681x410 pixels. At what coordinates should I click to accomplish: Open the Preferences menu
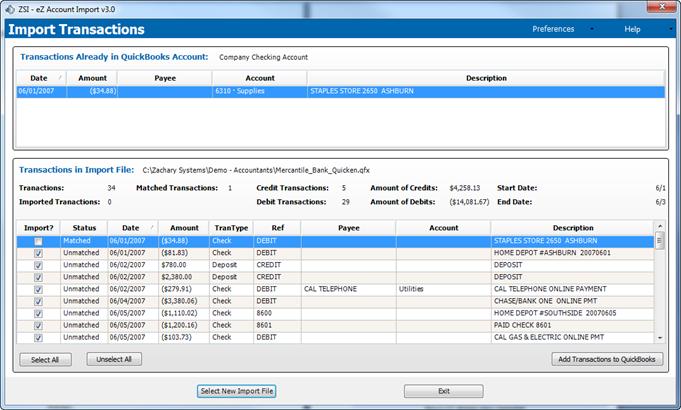tap(553, 29)
